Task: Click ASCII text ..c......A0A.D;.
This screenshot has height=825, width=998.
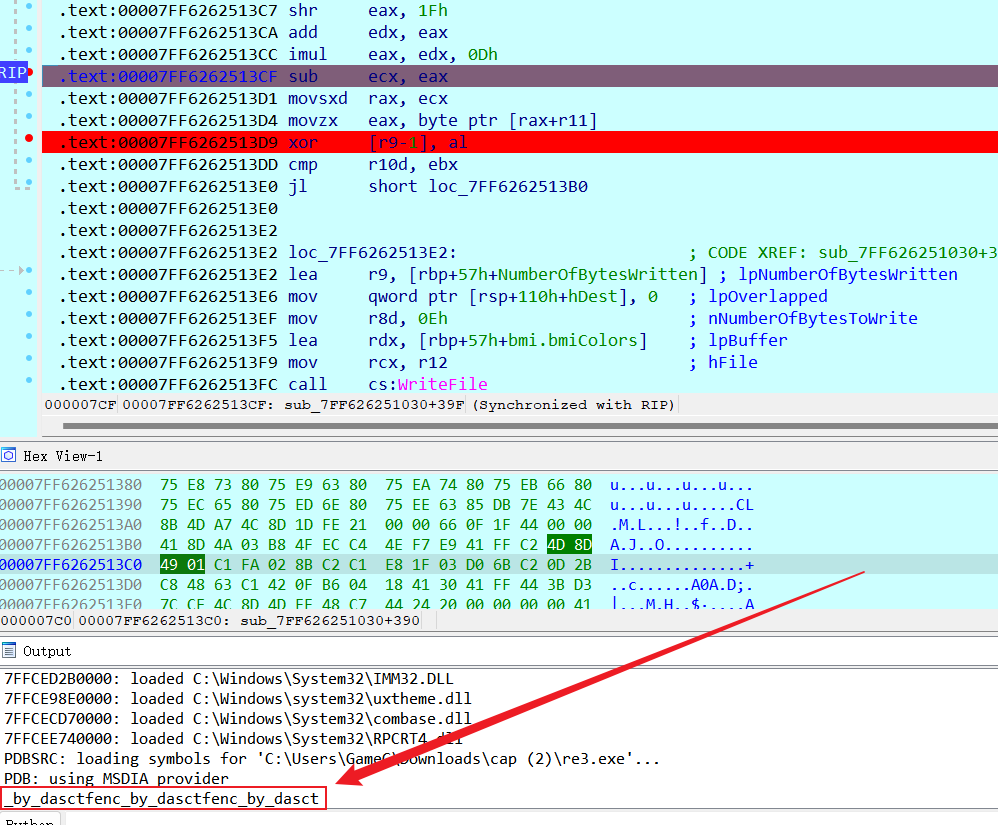Action: coord(682,585)
